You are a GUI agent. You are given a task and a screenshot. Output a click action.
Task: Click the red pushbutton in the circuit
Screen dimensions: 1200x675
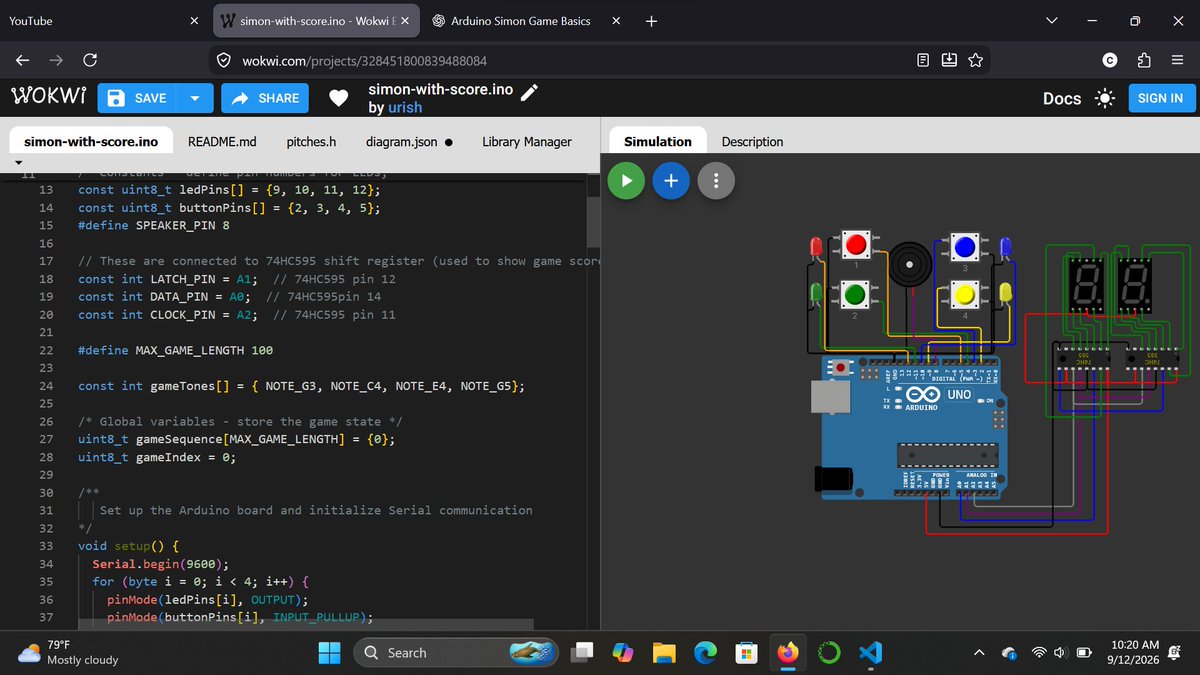(x=856, y=244)
